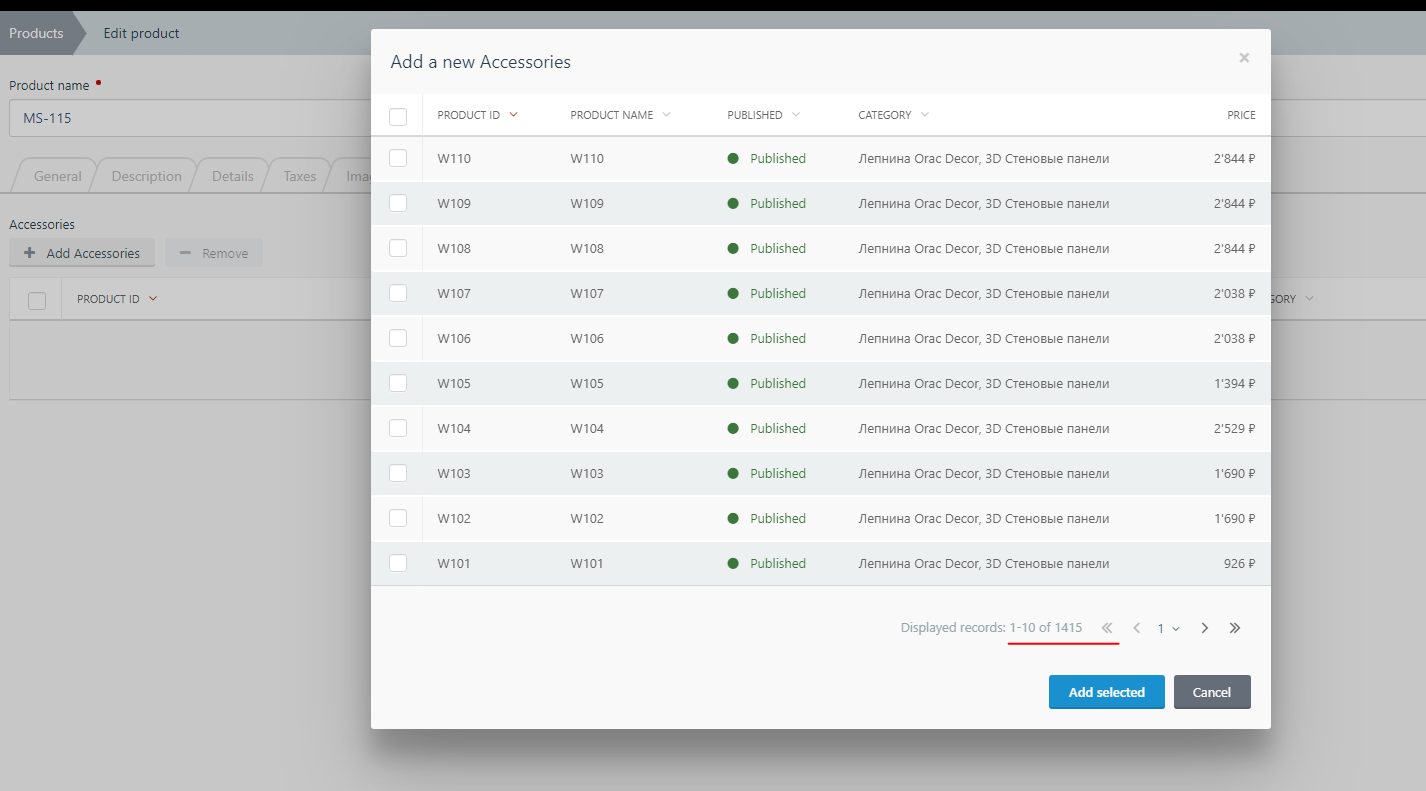Click the minus icon on the Remove button
Screen dimensions: 1426x791
click(185, 252)
